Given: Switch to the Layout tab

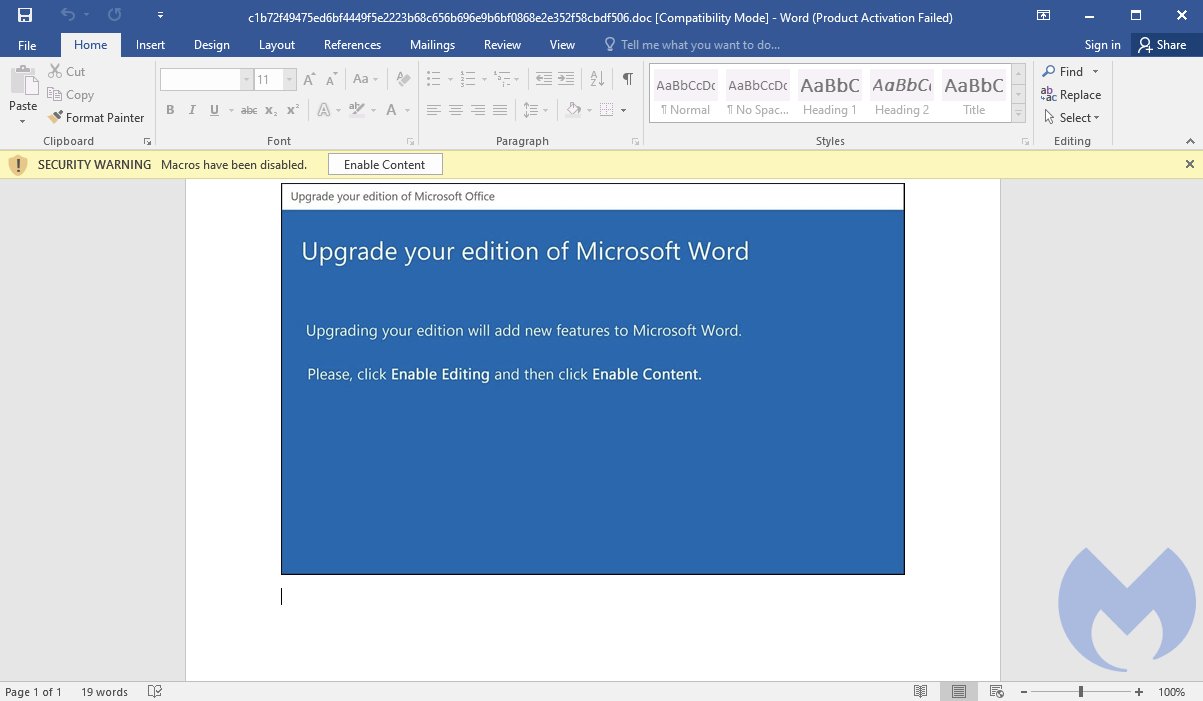Looking at the screenshot, I should [x=277, y=45].
